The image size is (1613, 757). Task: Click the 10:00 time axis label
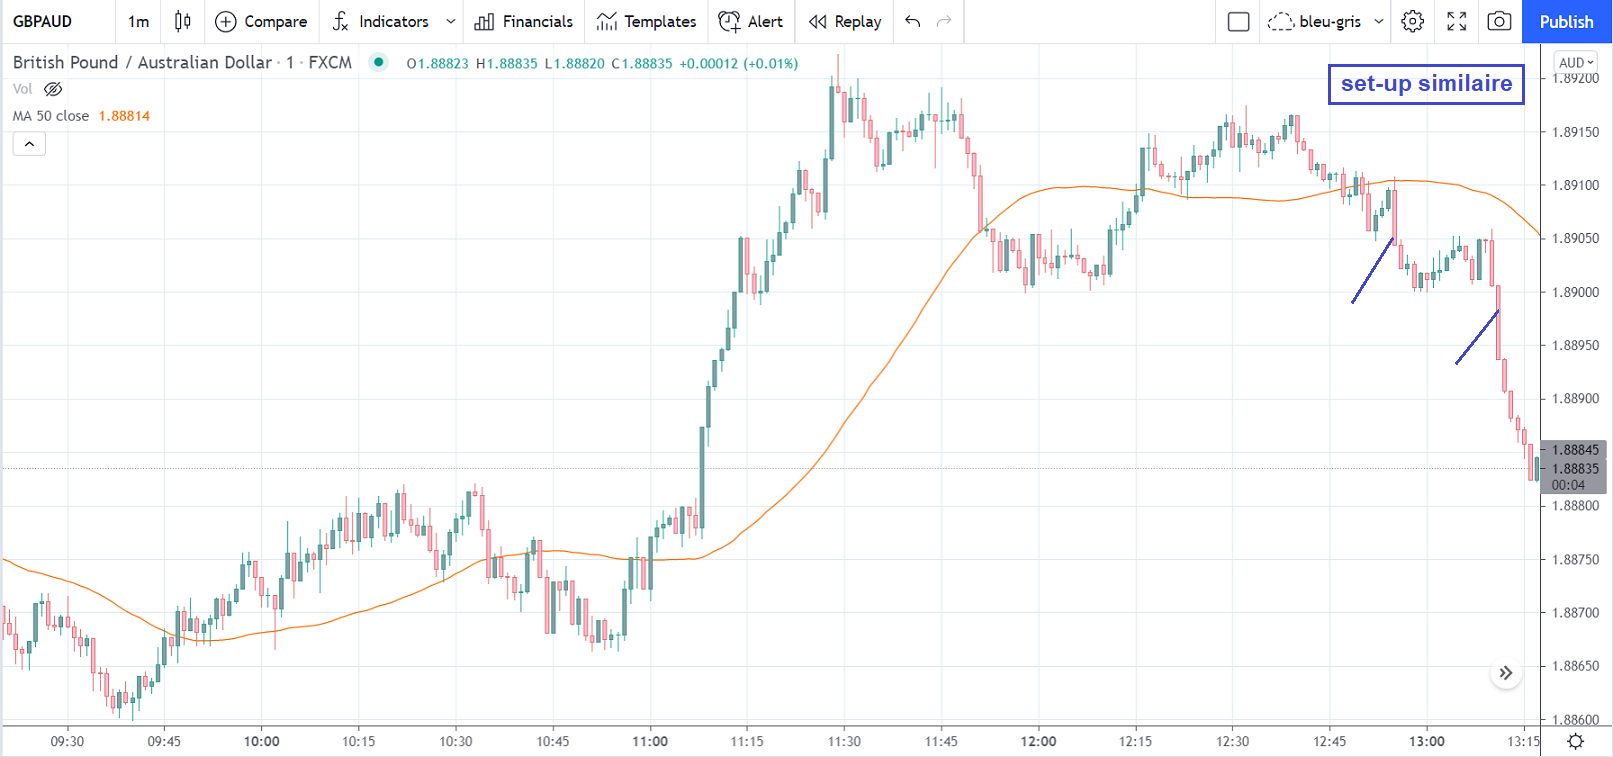[261, 741]
